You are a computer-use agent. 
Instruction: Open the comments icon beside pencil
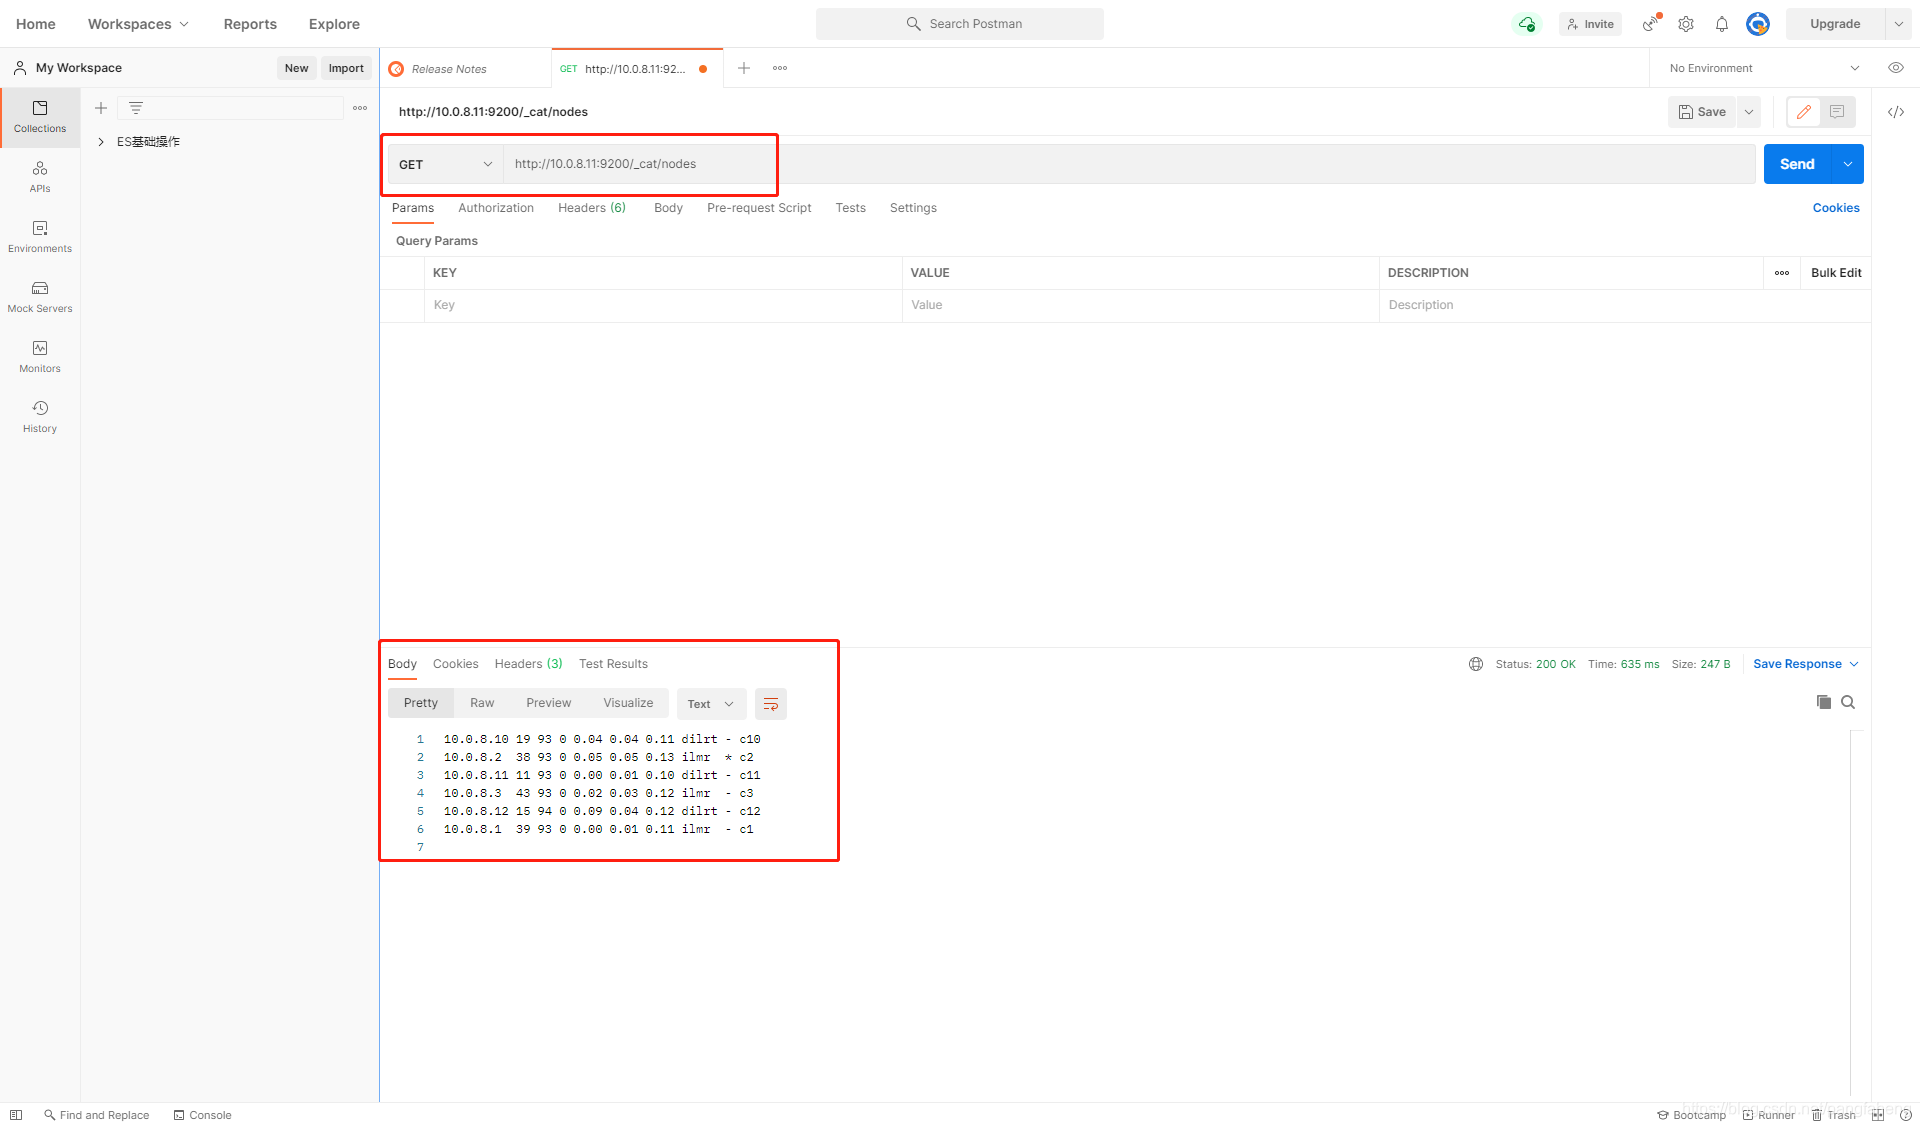click(1837, 112)
